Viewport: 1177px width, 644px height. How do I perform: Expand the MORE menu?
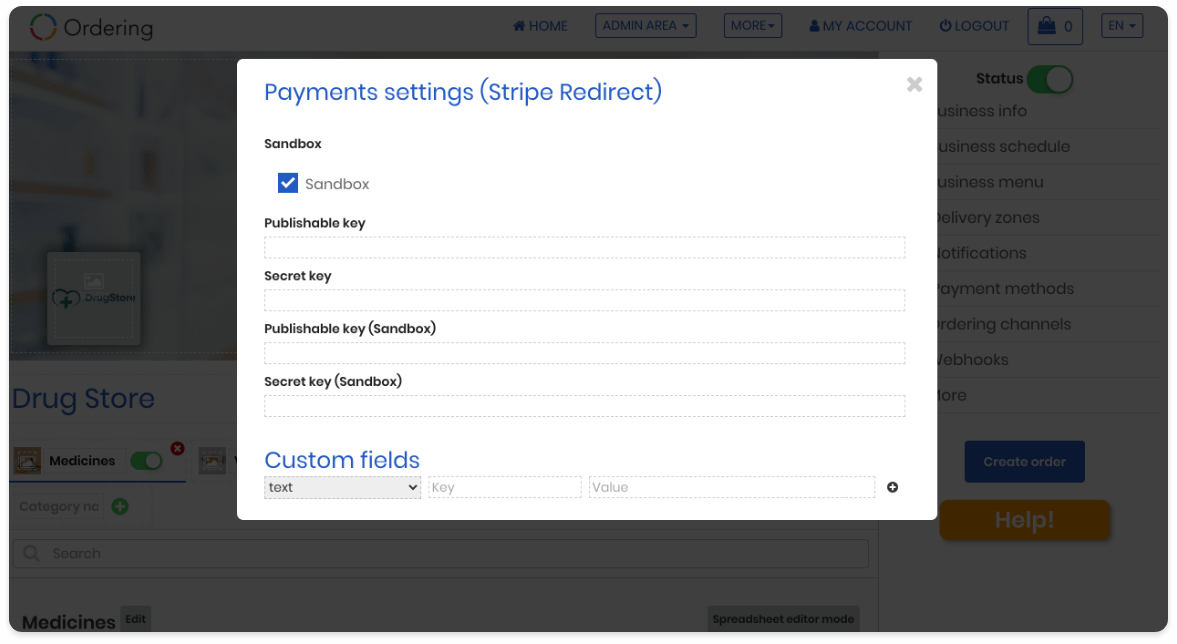tap(753, 26)
